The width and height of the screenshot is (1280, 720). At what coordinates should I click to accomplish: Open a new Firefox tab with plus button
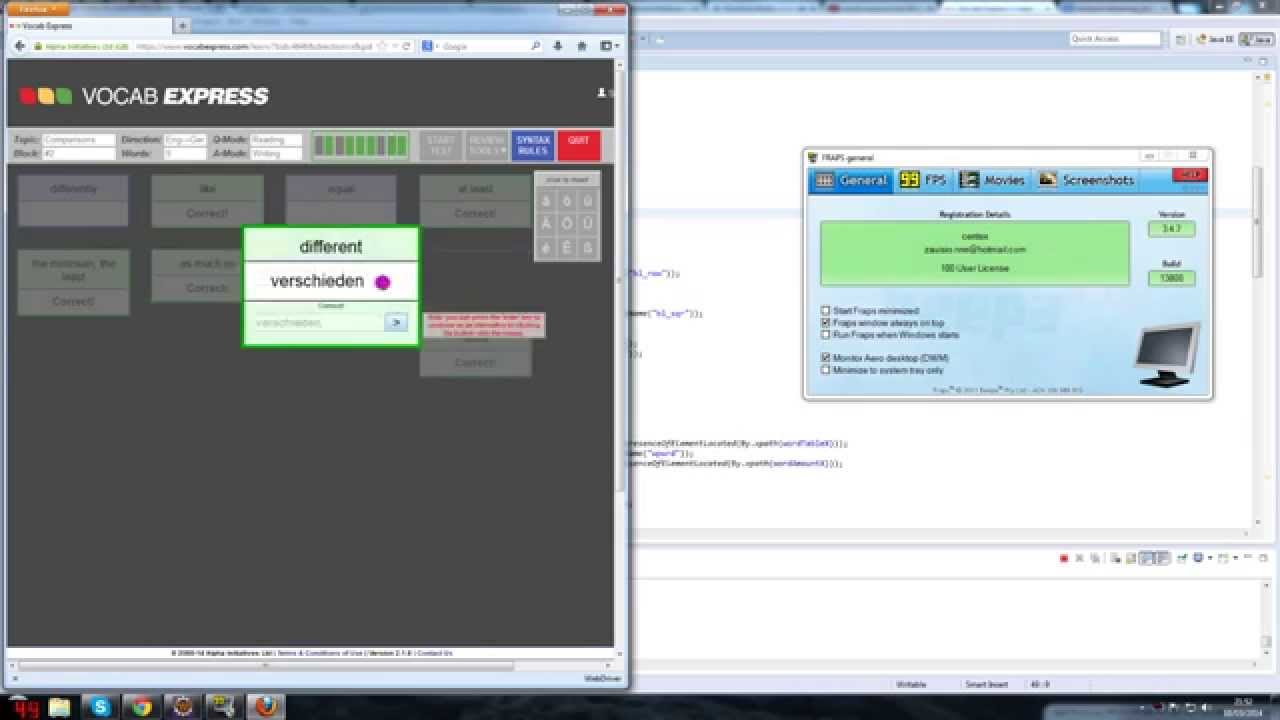(182, 26)
